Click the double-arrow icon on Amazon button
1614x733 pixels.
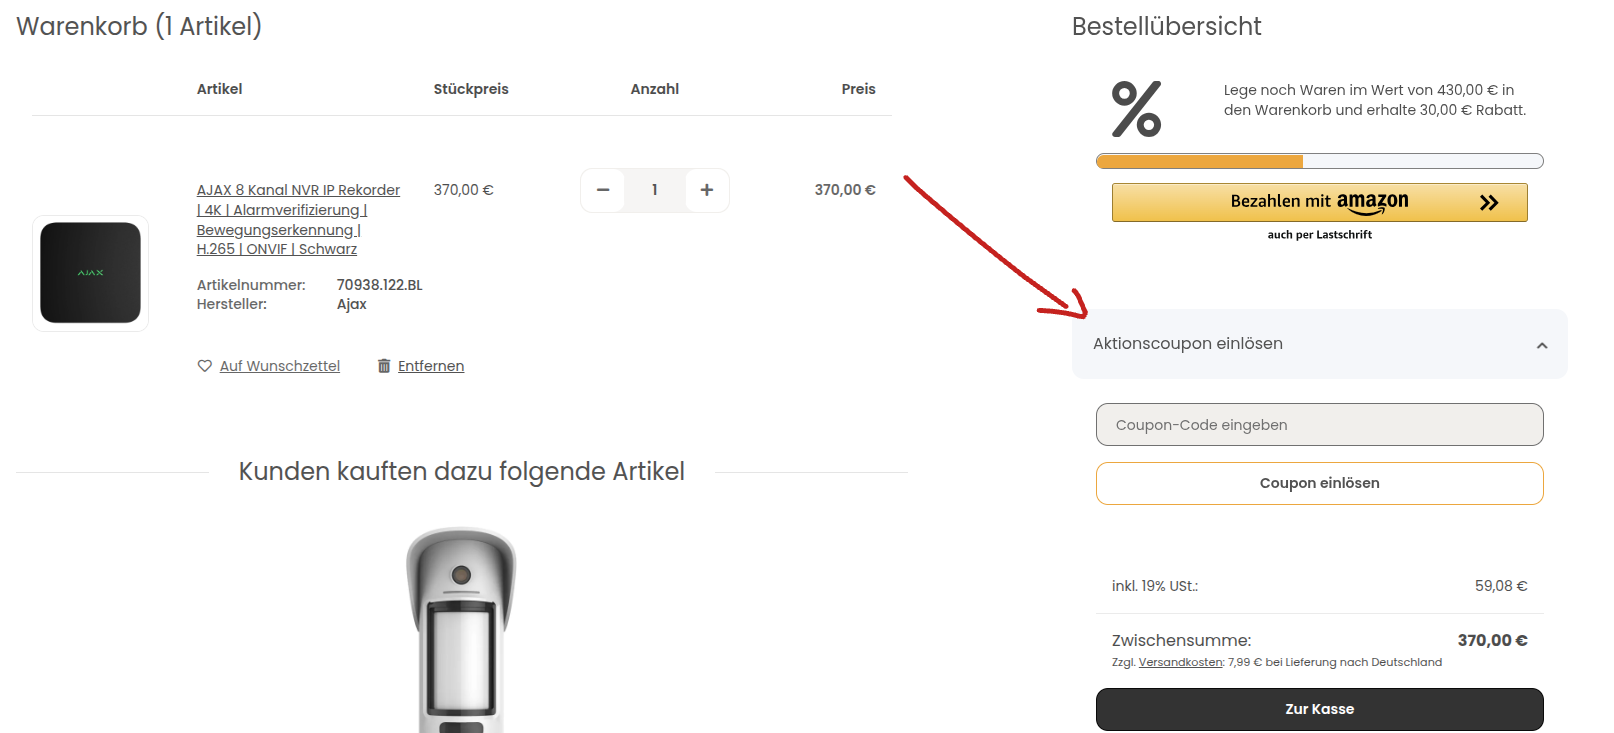tap(1489, 202)
